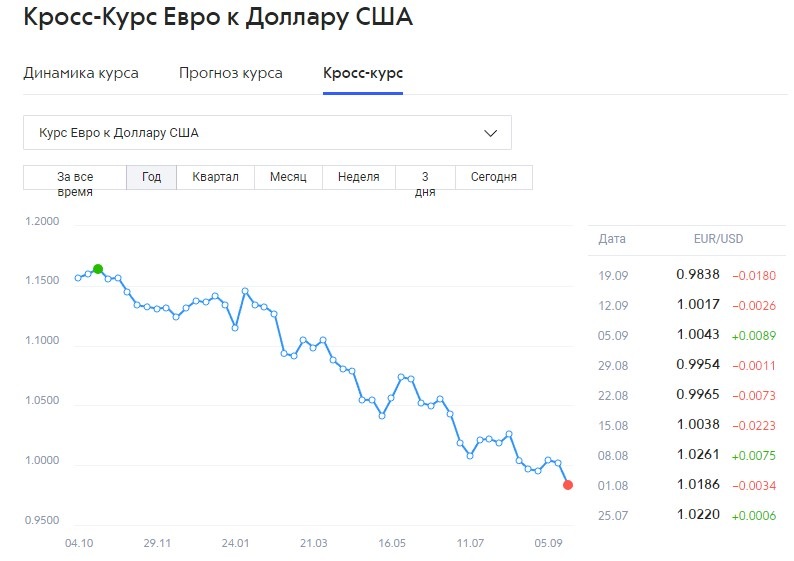This screenshot has width=794, height=561.
Task: Open the Курс Евро к Доллару США dropdown
Action: [x=267, y=133]
